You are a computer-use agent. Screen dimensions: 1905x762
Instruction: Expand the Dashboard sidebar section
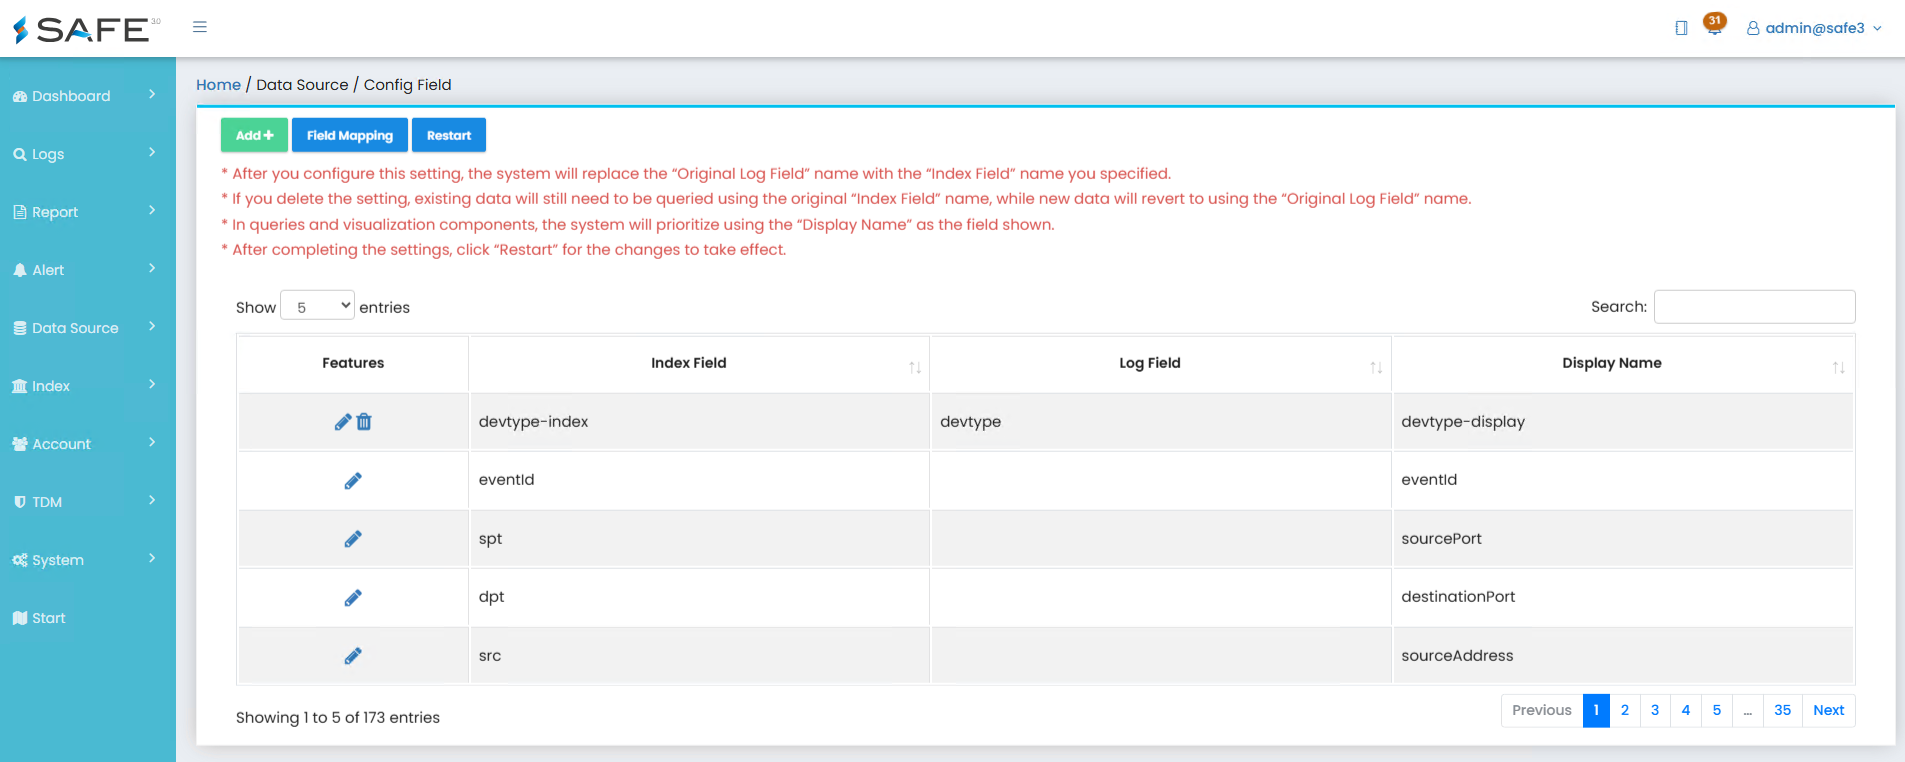coord(88,96)
